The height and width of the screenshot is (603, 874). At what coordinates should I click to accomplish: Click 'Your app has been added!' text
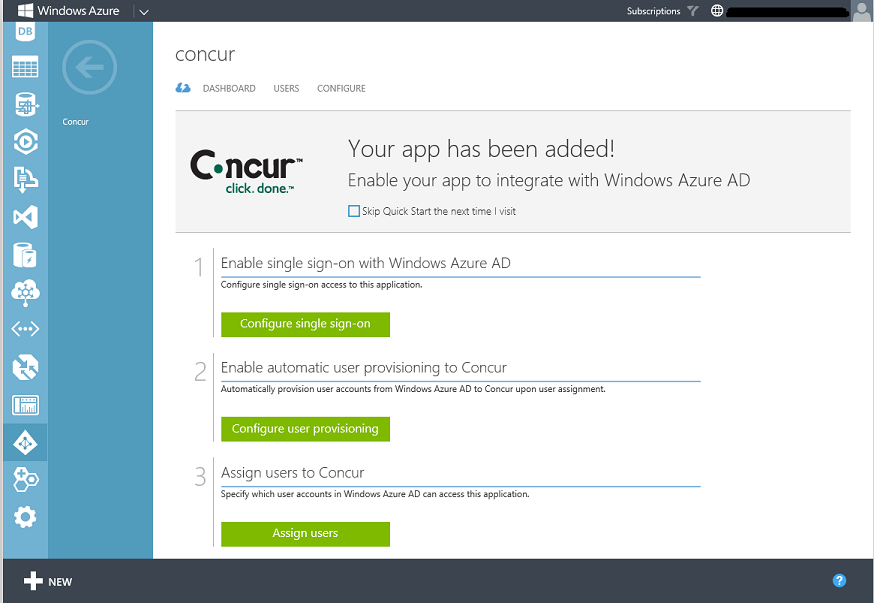point(481,149)
